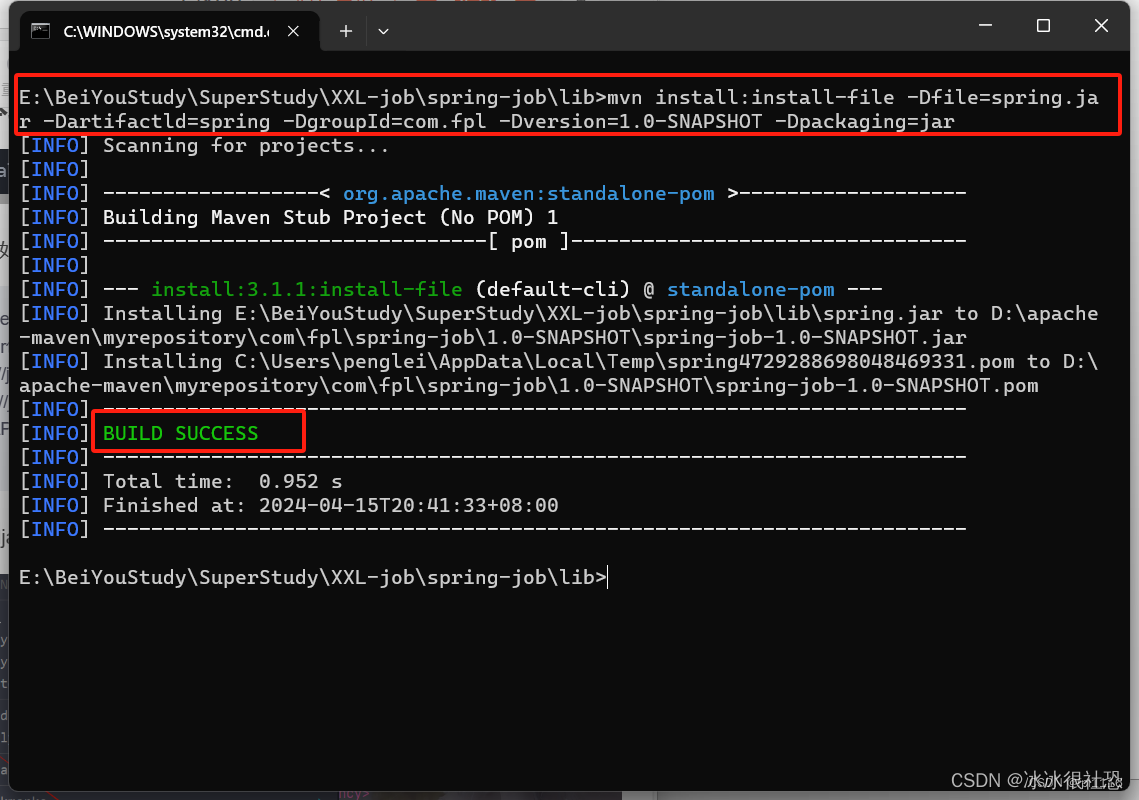Viewport: 1139px width, 800px height.
Task: Maximize the terminal window
Action: point(1043,25)
